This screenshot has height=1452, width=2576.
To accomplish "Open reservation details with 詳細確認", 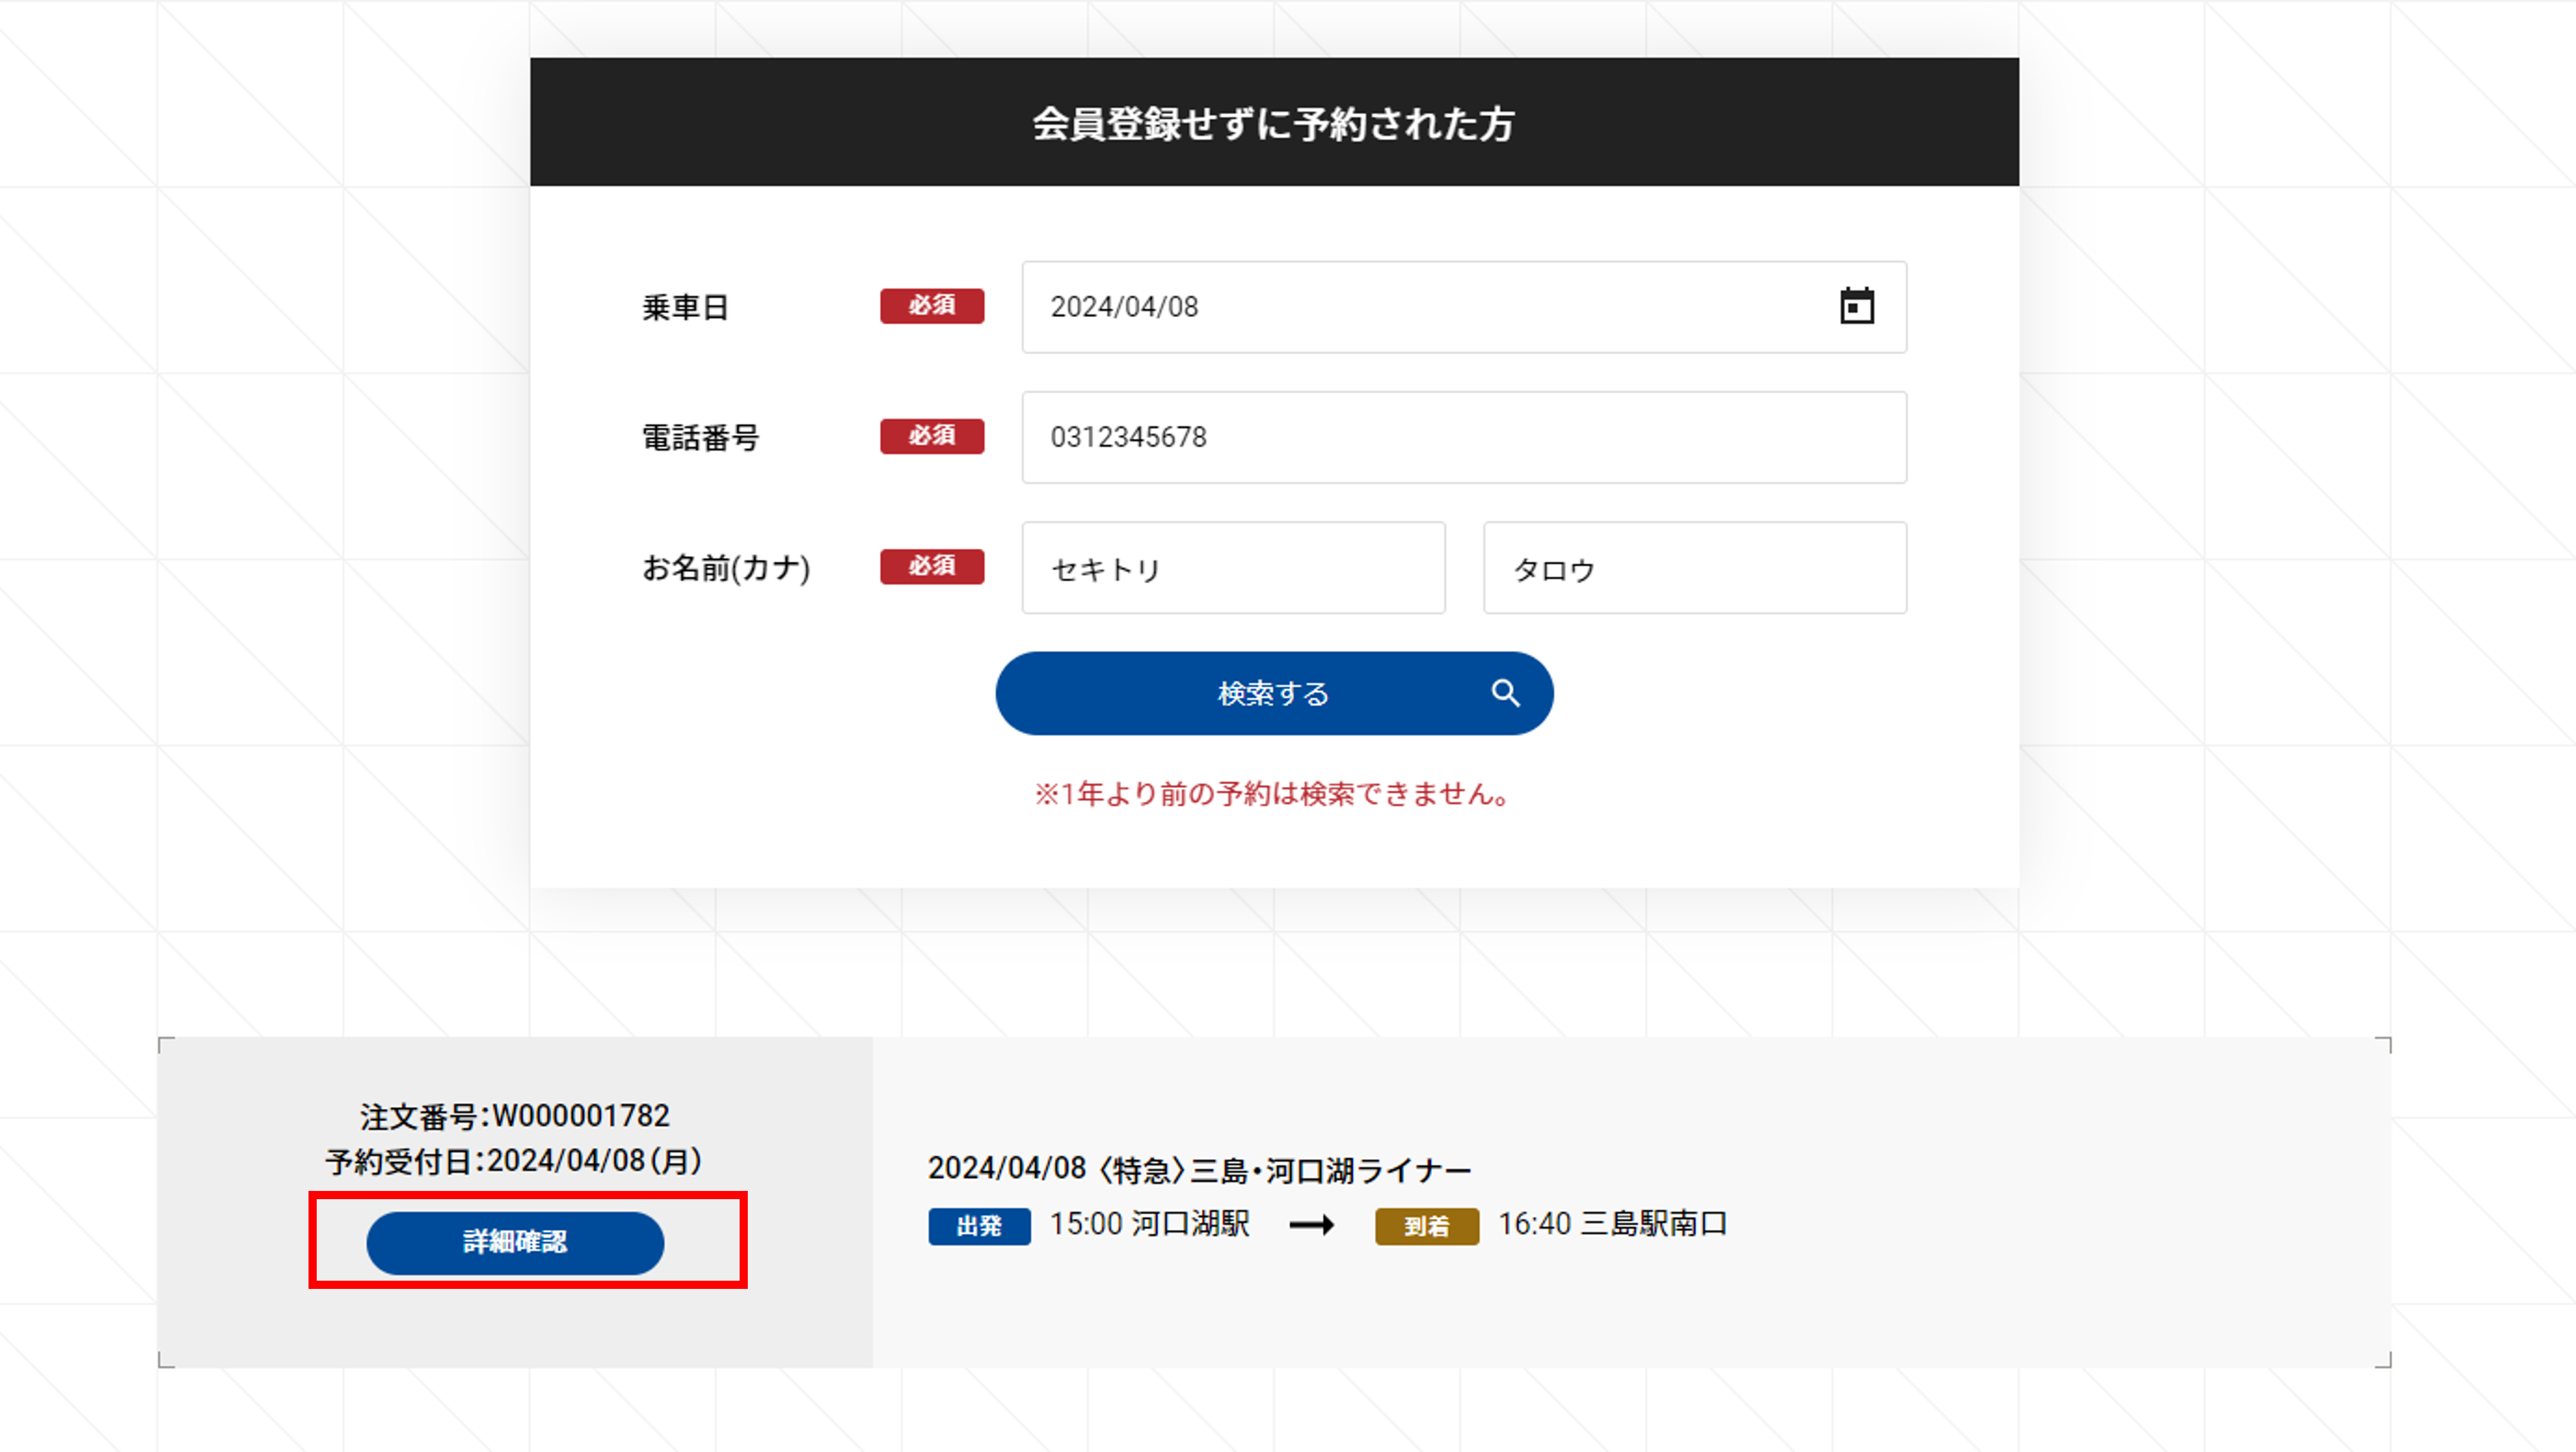I will (x=515, y=1242).
